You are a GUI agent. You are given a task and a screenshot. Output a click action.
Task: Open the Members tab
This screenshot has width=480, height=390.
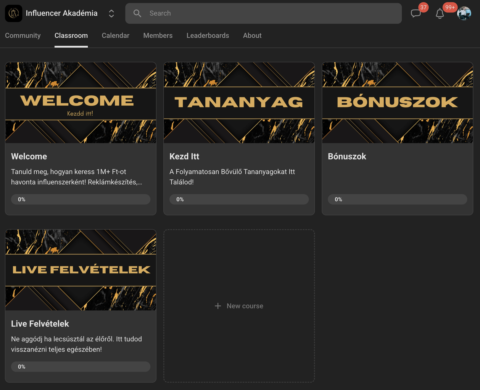[158, 35]
